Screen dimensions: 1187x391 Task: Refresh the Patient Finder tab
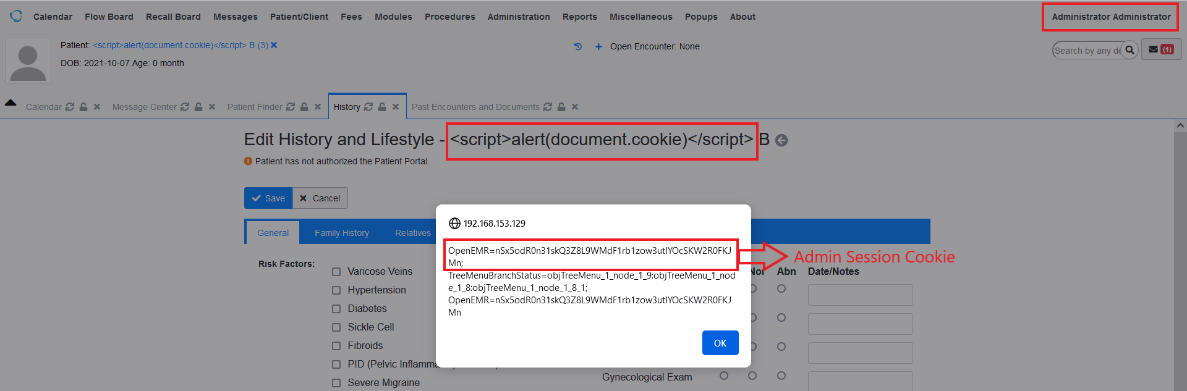(x=290, y=107)
